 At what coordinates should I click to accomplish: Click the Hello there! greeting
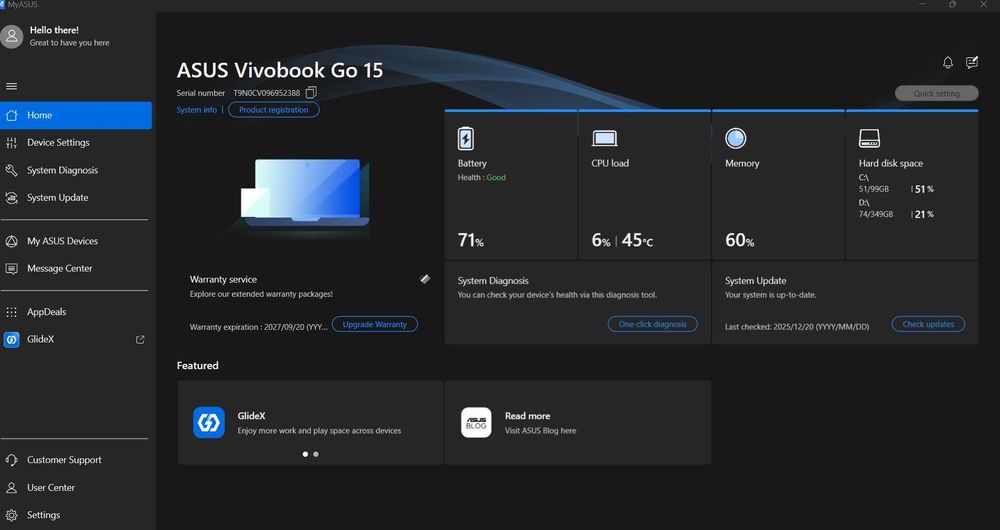(x=54, y=30)
